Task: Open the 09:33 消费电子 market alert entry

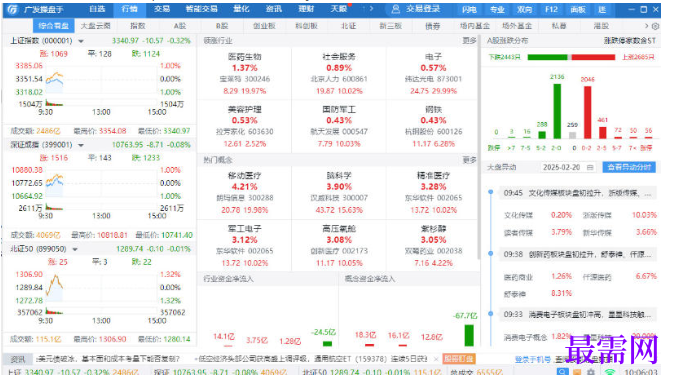Action: coord(578,315)
